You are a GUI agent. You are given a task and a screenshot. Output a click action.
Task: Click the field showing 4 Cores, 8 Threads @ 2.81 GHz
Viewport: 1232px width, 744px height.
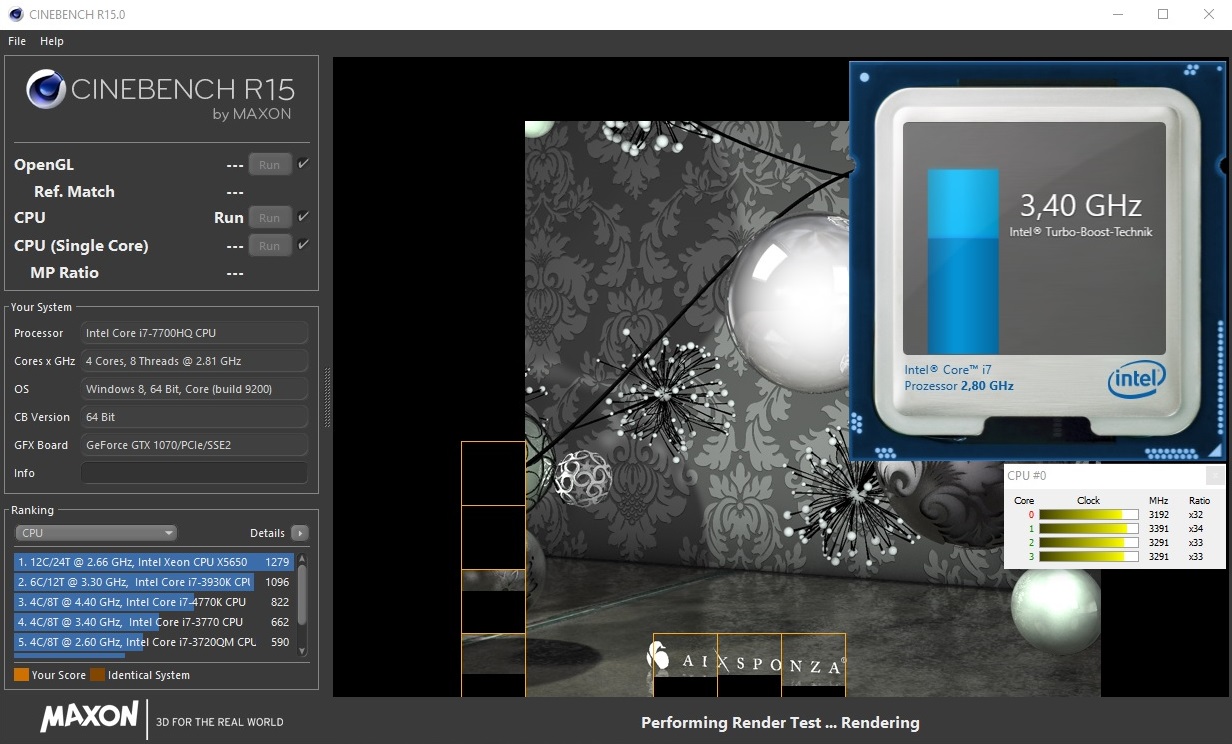[194, 361]
